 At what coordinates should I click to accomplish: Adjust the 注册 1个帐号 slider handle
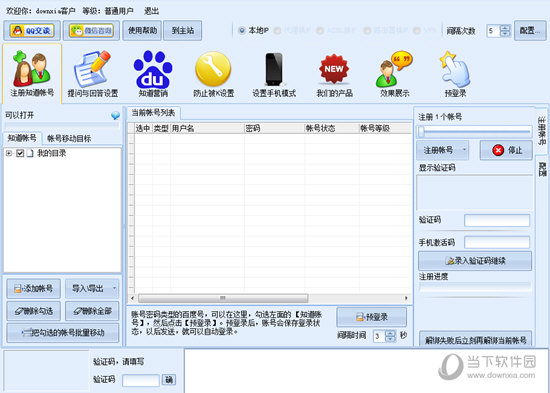[421, 132]
